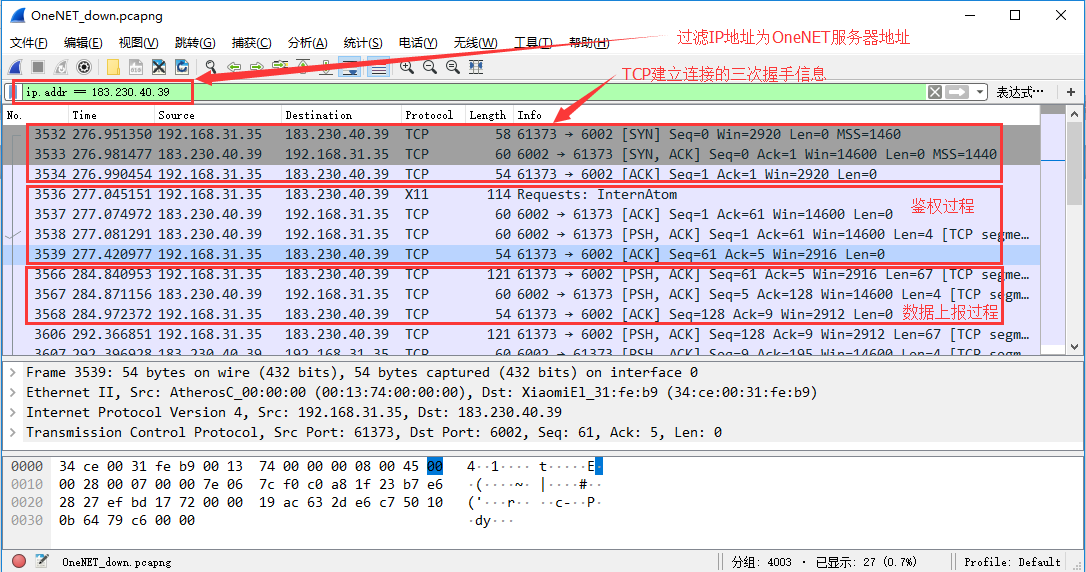Open the 统计(S) menu

pos(363,43)
